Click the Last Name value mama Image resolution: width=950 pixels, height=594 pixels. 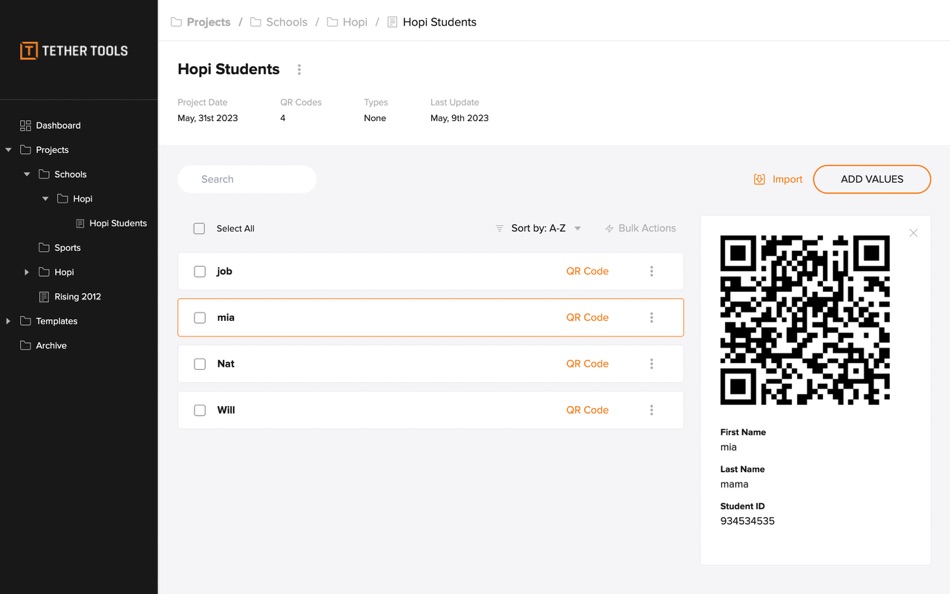click(734, 484)
